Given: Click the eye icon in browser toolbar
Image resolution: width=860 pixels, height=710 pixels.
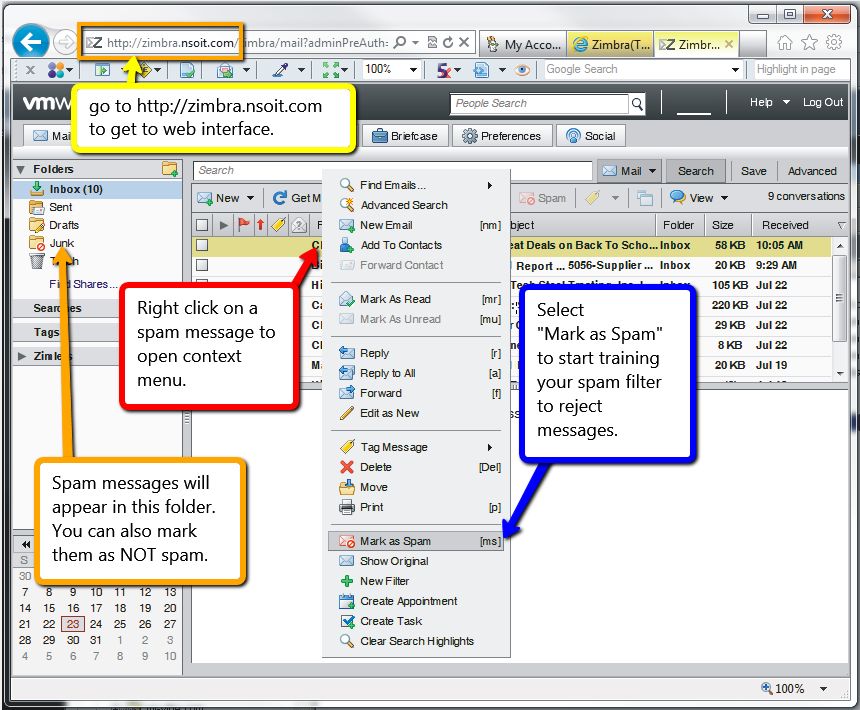Looking at the screenshot, I should click(x=522, y=70).
